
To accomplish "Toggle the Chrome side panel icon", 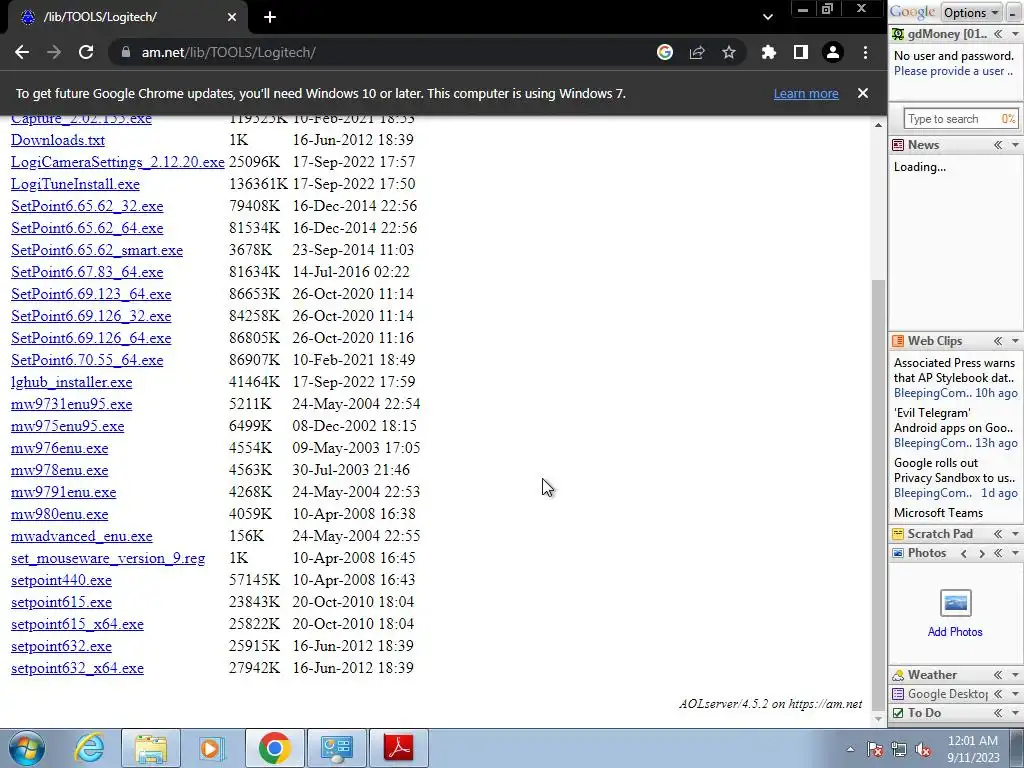I will [x=801, y=52].
